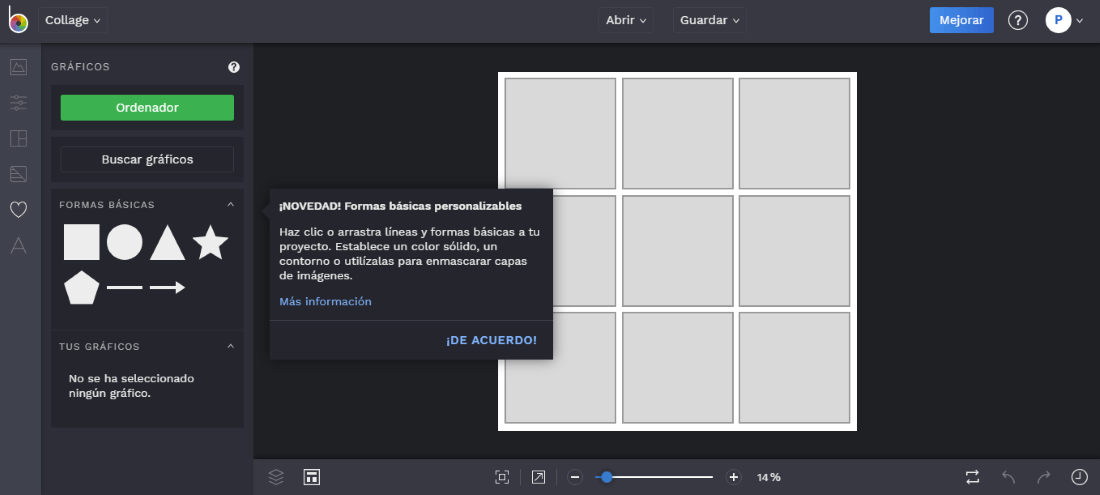Open the Abrir menu
1100x495 pixels.
click(x=627, y=20)
